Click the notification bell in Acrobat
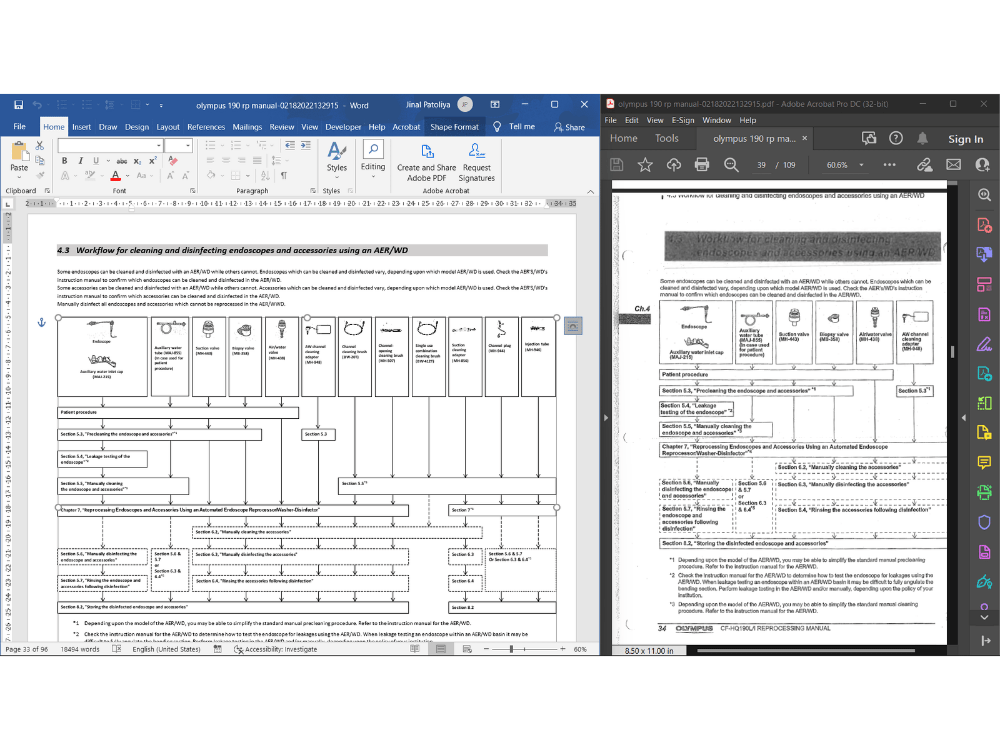 tap(922, 138)
